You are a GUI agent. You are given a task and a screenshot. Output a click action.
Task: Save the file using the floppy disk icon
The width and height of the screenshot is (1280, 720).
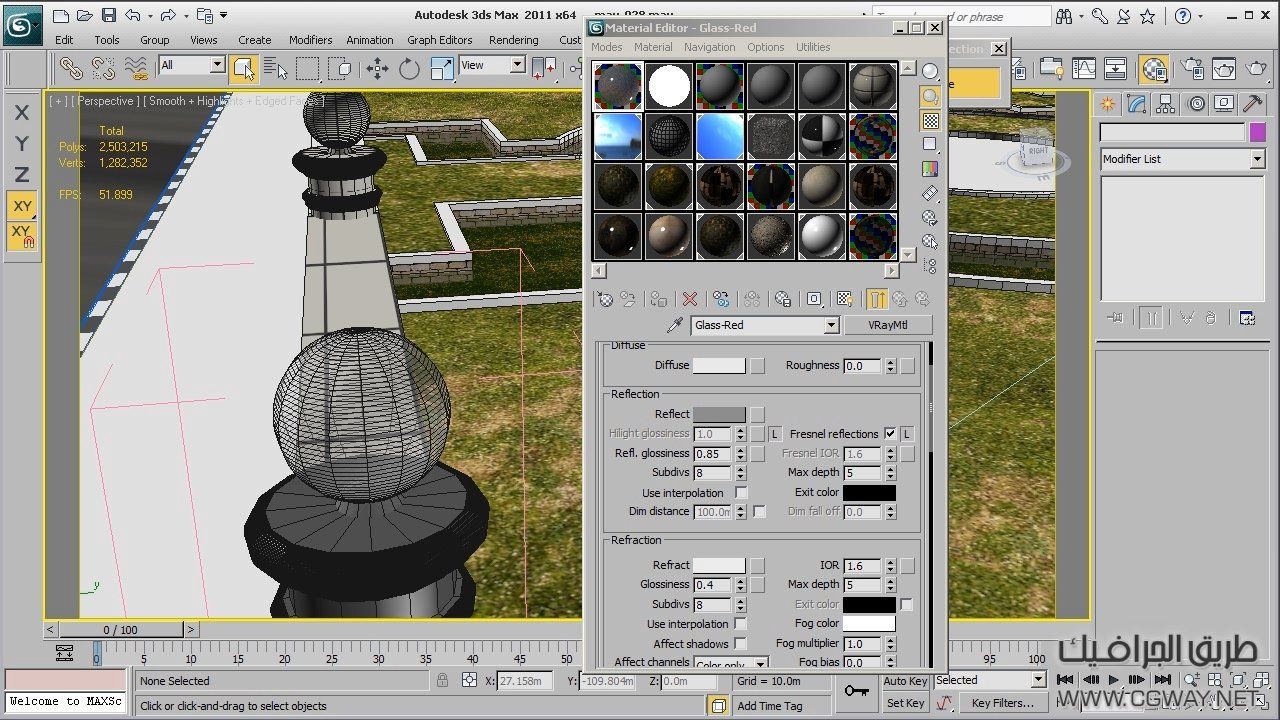tap(108, 15)
